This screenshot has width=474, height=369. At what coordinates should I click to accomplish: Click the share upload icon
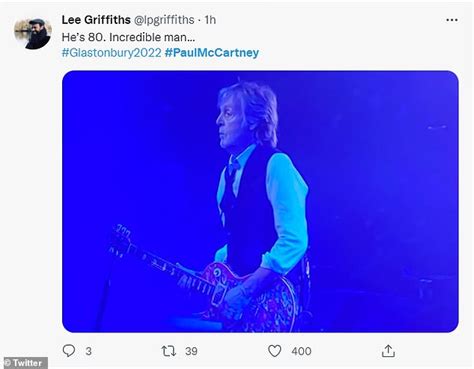point(388,351)
